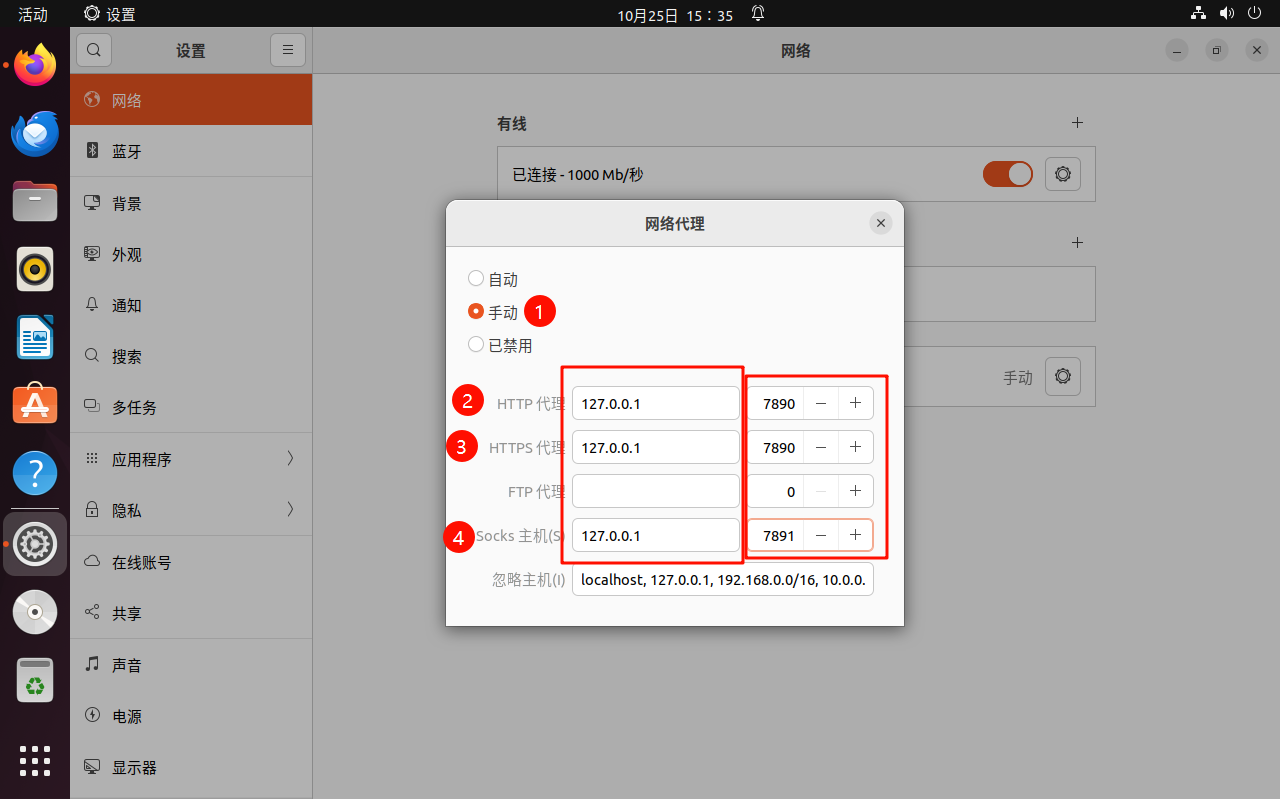Show applications grid in dock
Image resolution: width=1280 pixels, height=799 pixels.
click(x=35, y=760)
